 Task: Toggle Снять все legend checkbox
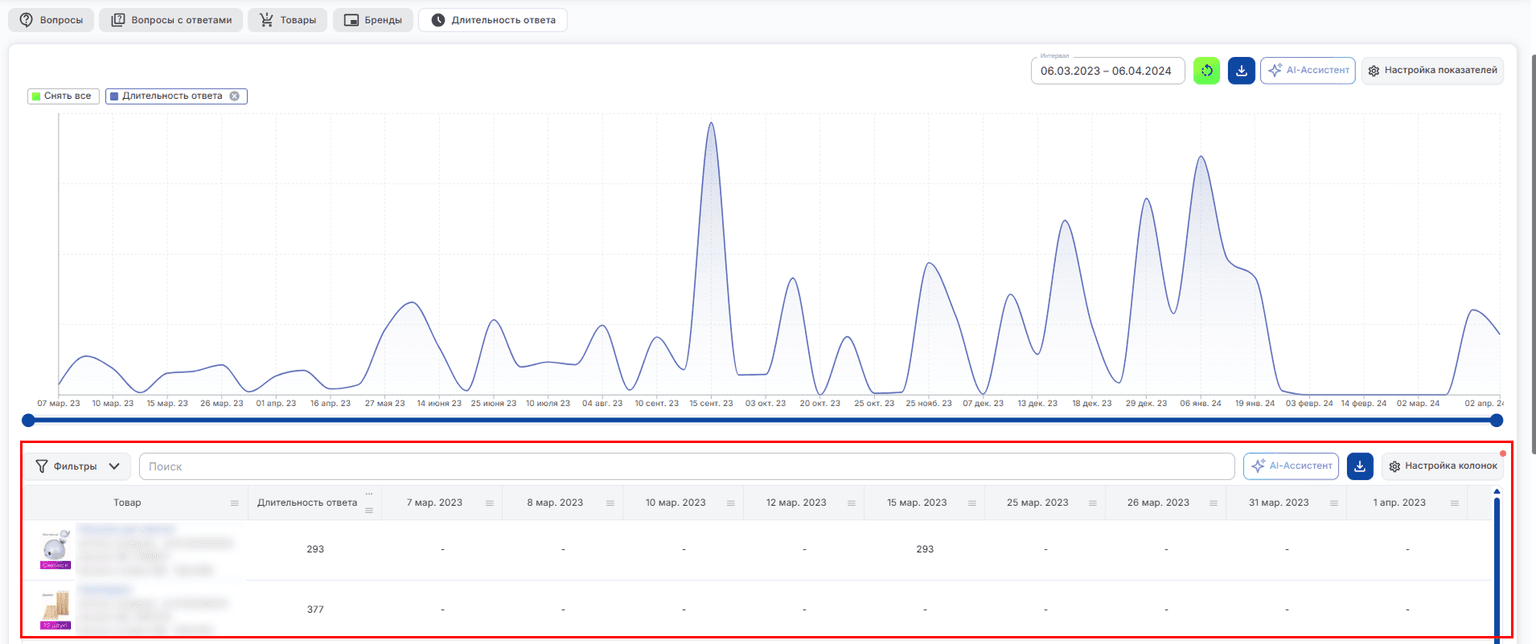(63, 96)
